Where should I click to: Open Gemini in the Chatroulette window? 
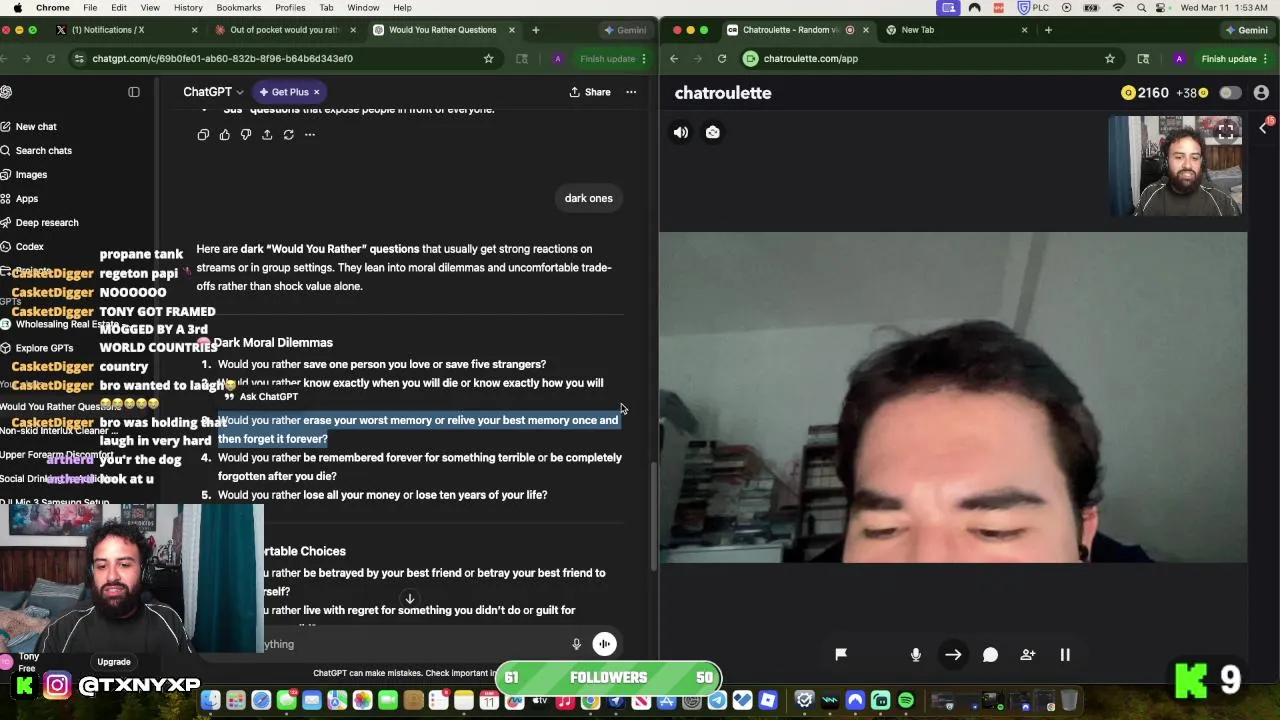[x=1246, y=30]
